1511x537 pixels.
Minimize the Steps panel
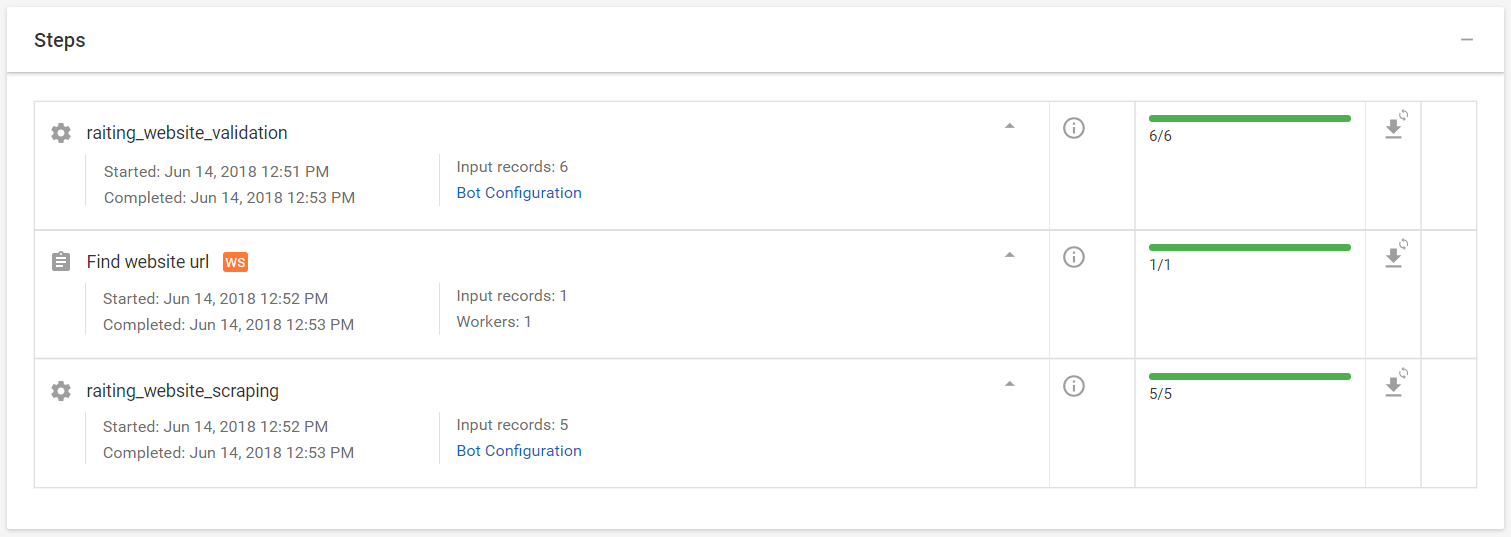pos(1467,40)
